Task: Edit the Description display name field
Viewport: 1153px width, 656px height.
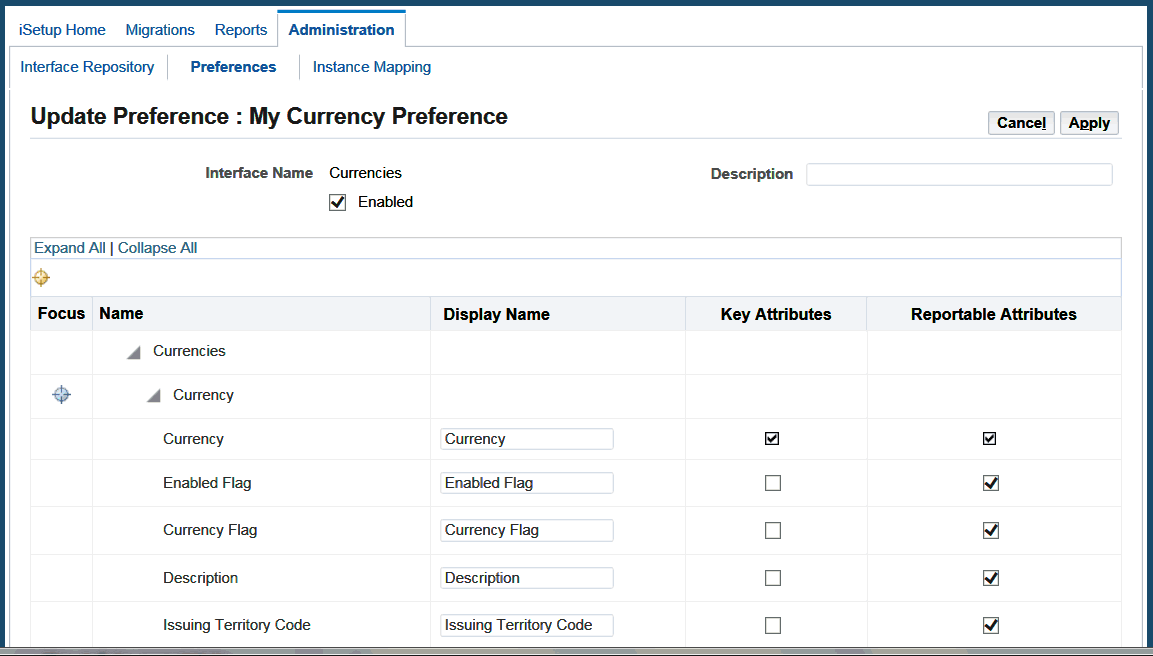Action: (526, 578)
